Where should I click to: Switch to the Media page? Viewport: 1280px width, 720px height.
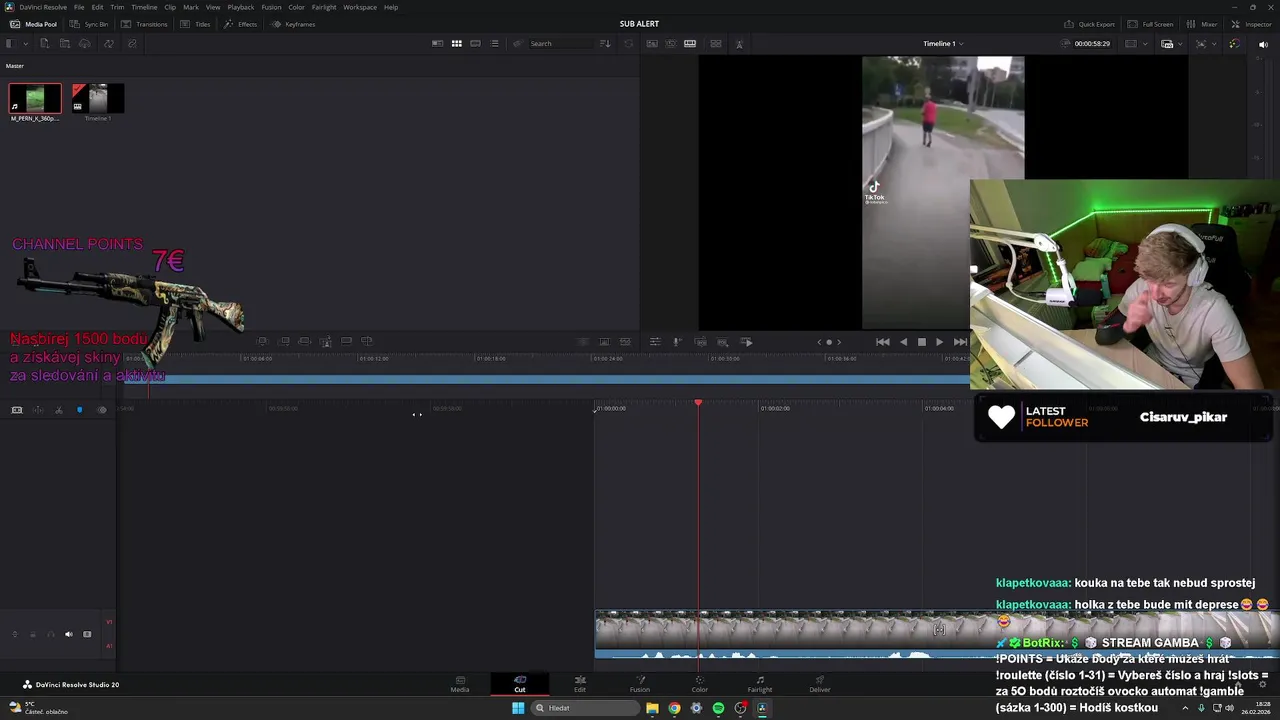(x=460, y=684)
